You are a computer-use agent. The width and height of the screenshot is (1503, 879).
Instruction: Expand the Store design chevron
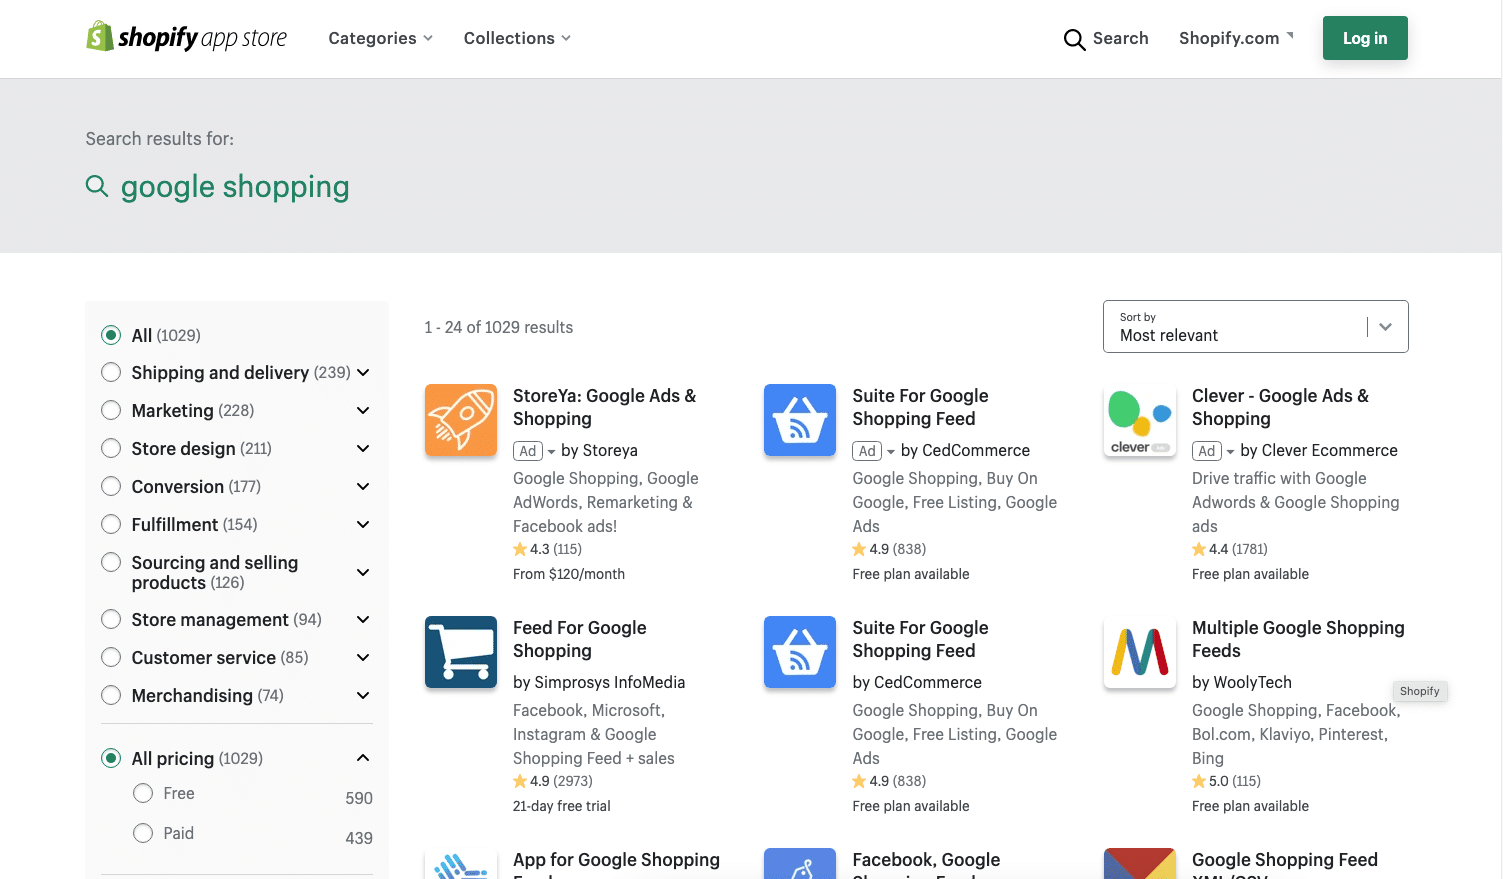coord(363,448)
